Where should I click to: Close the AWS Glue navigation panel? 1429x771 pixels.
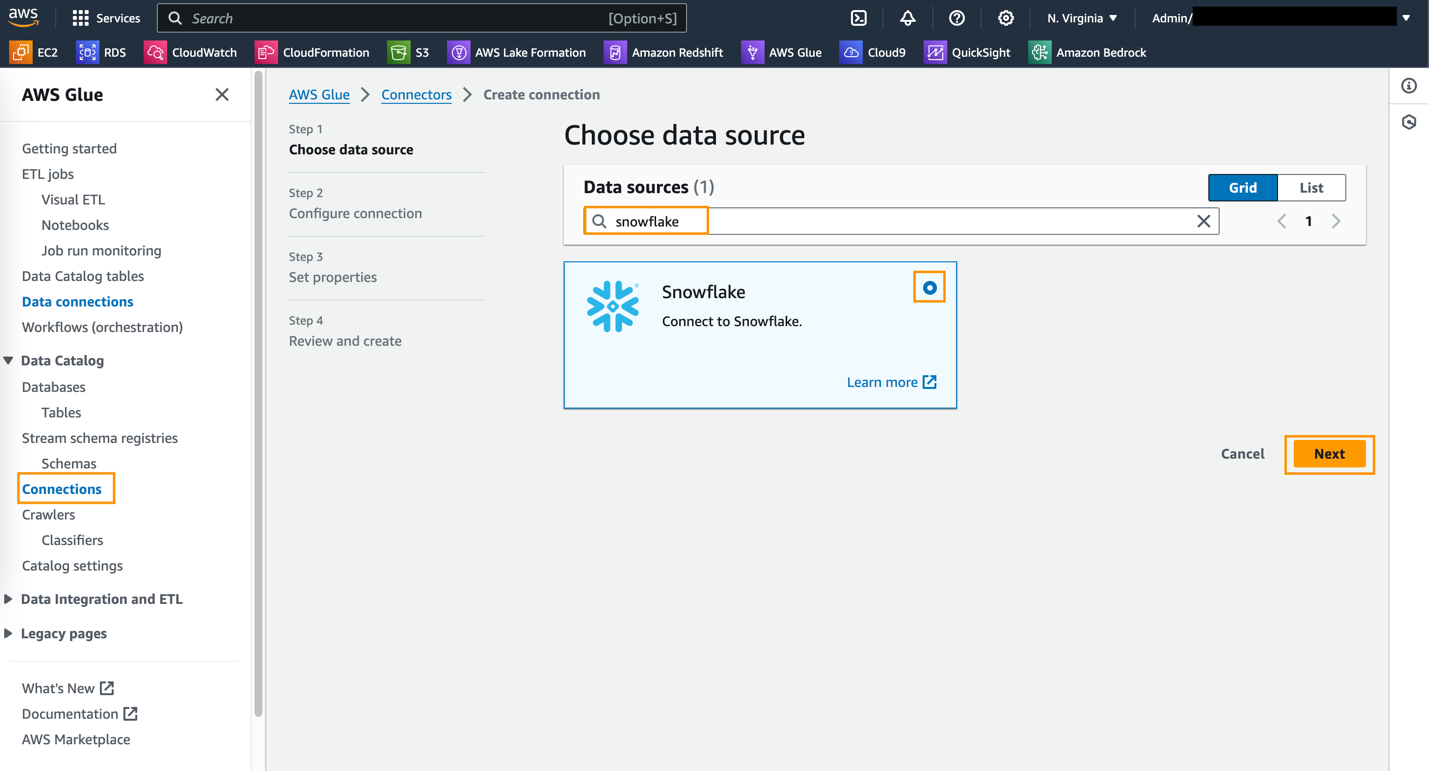click(x=222, y=95)
